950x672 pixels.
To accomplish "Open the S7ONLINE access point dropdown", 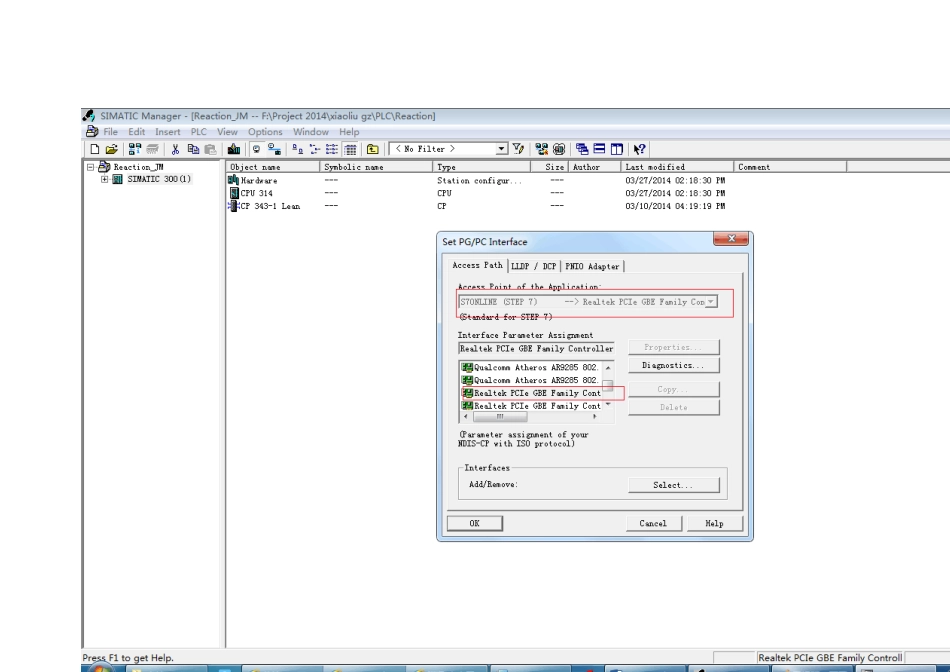I will coord(711,302).
